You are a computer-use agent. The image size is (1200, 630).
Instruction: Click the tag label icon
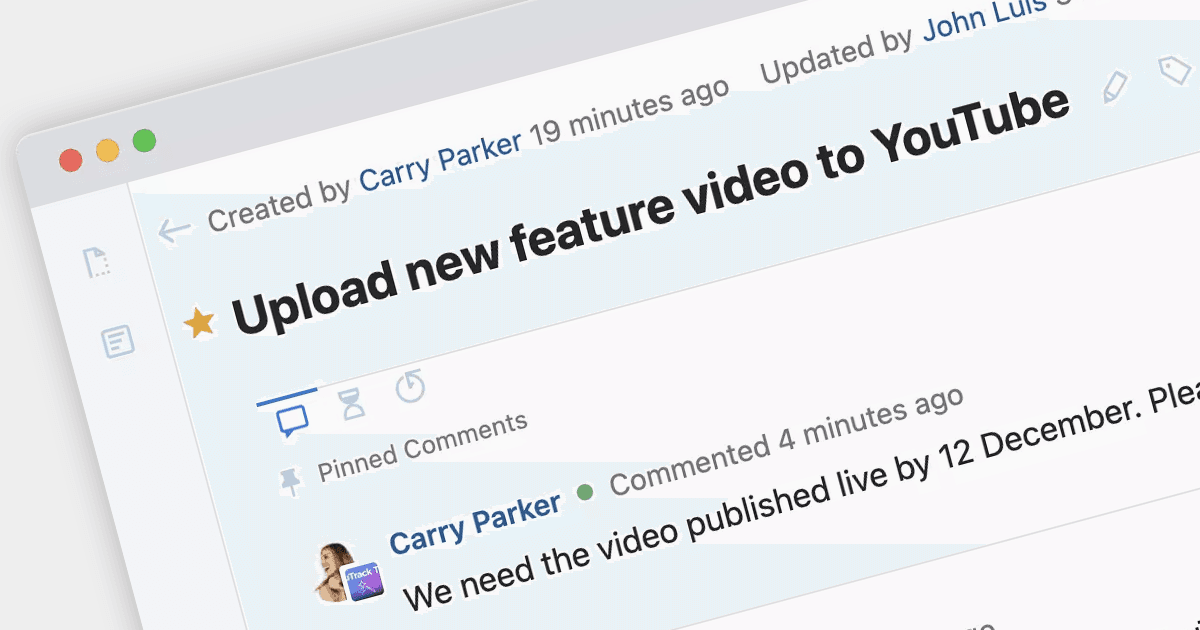(1177, 70)
